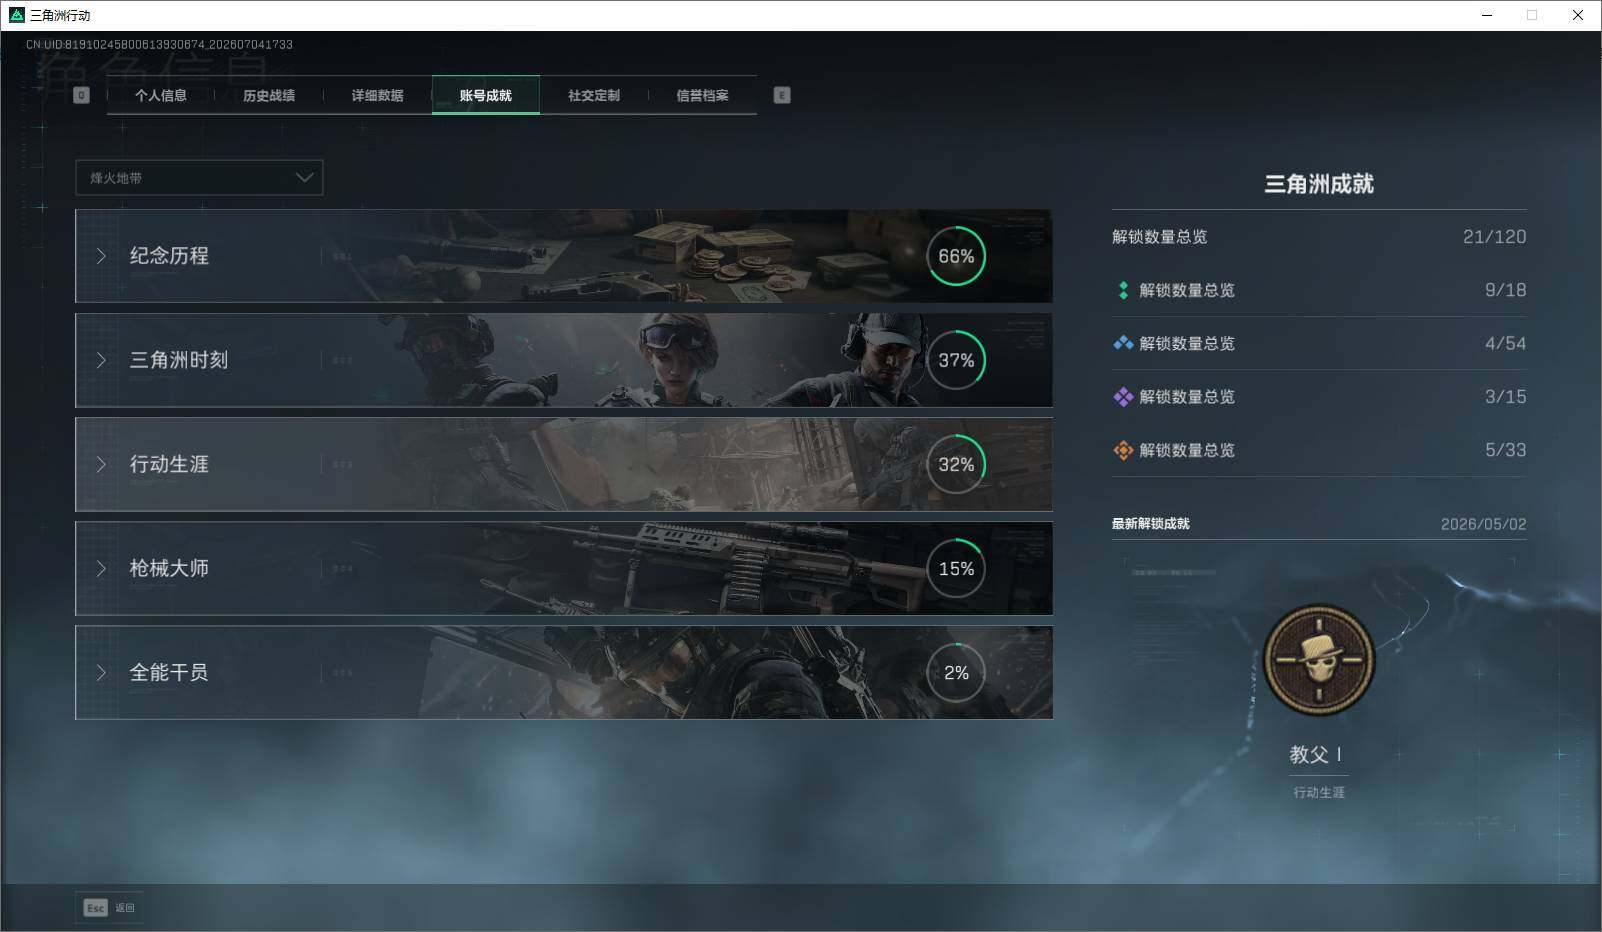Expand the 纪念历程 achievement category

pyautogui.click(x=564, y=256)
